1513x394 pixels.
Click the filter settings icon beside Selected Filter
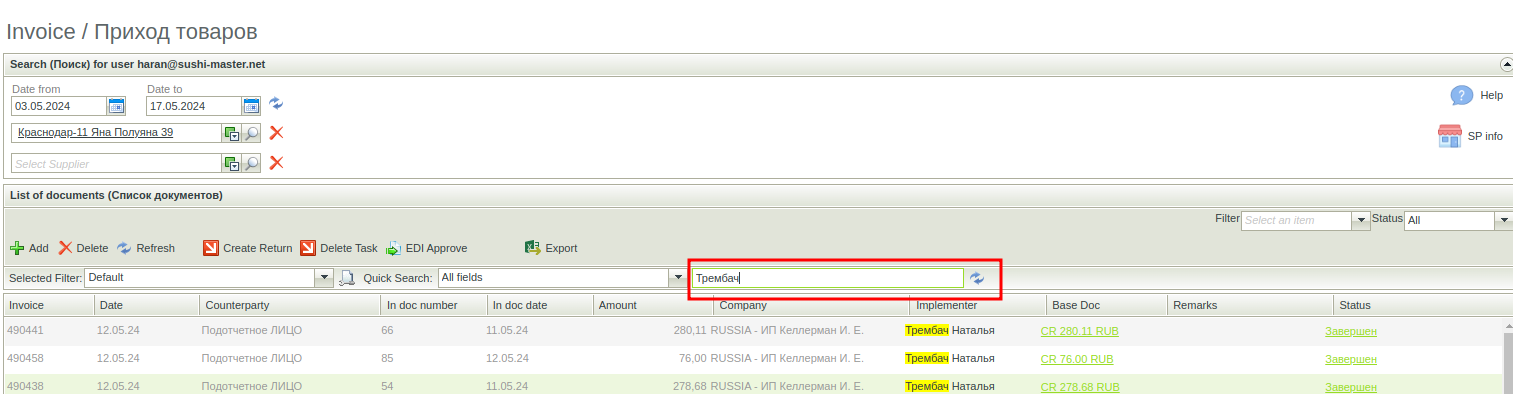pyautogui.click(x=348, y=277)
